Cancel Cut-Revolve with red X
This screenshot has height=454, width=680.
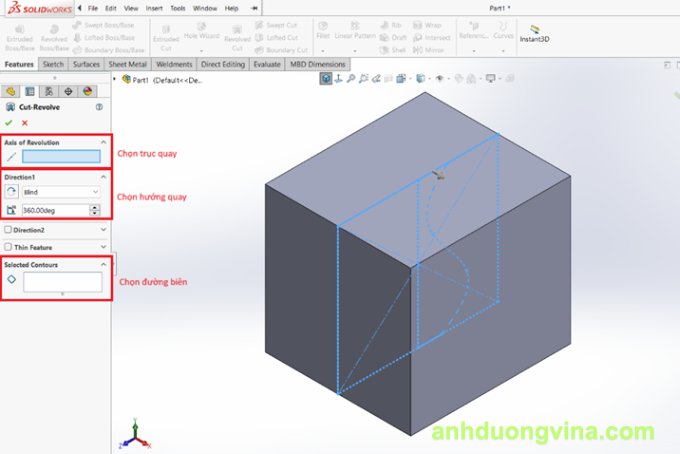point(25,122)
